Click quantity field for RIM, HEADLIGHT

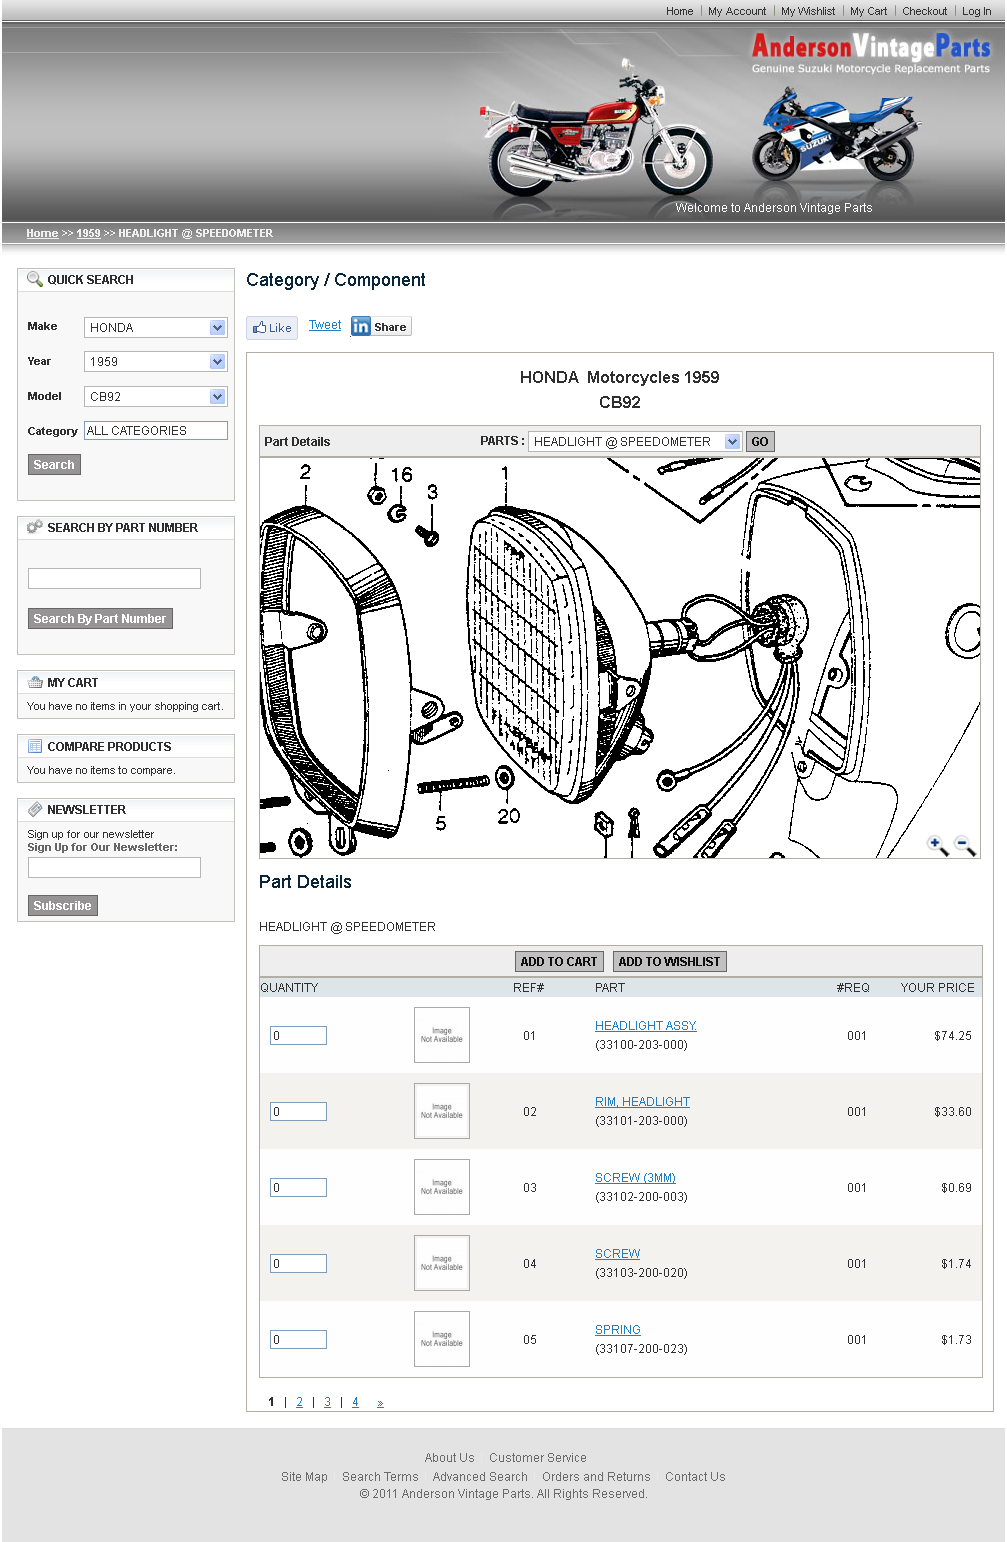click(298, 1111)
